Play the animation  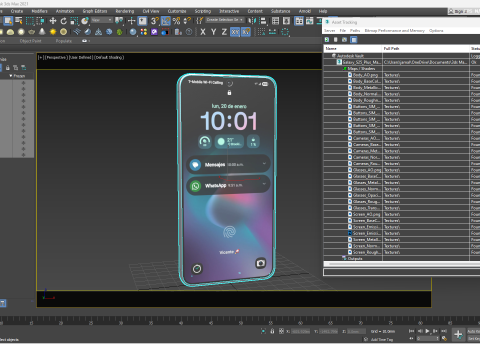427,331
